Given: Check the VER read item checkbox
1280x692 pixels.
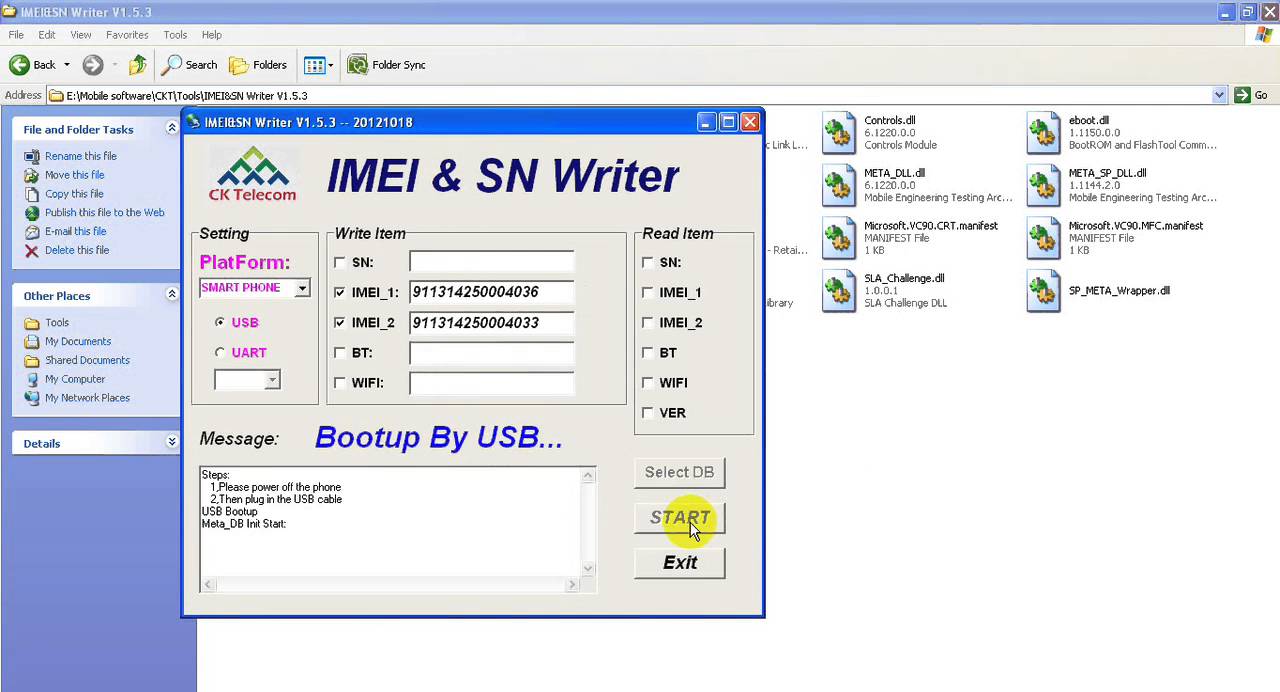Looking at the screenshot, I should click(x=648, y=412).
